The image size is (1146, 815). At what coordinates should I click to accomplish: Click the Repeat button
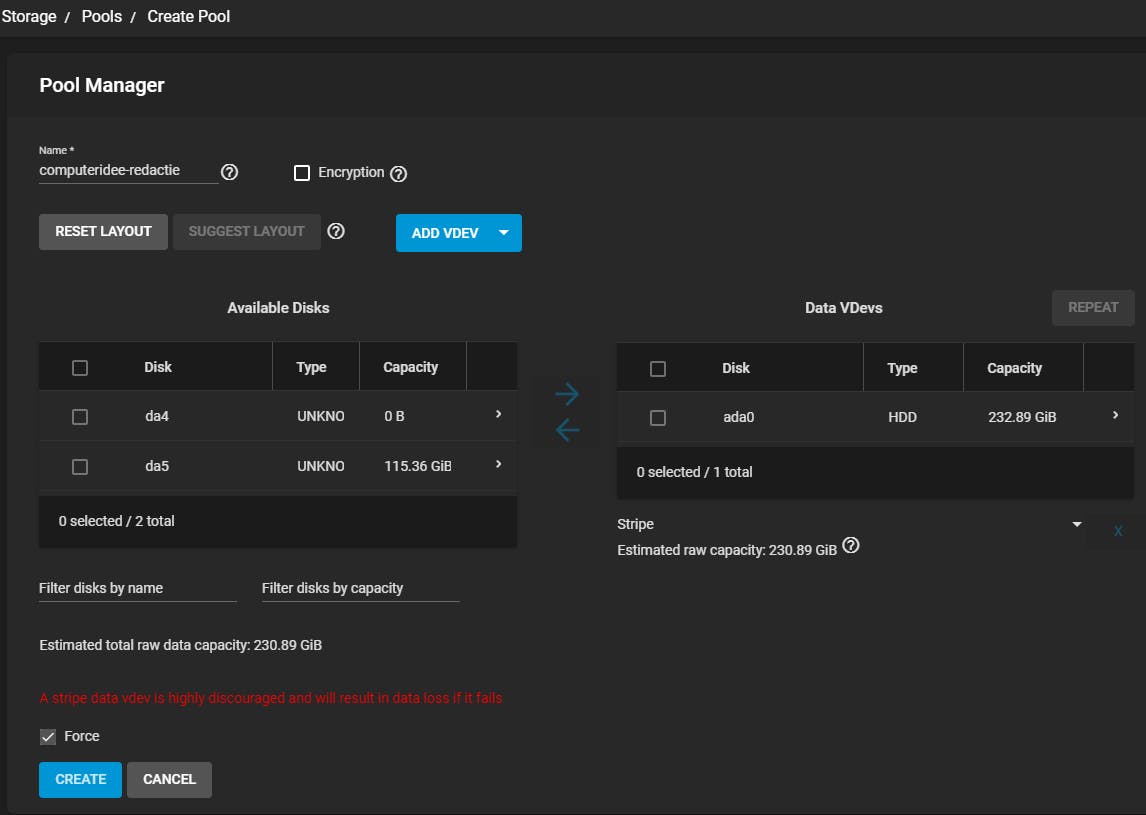click(x=1093, y=308)
